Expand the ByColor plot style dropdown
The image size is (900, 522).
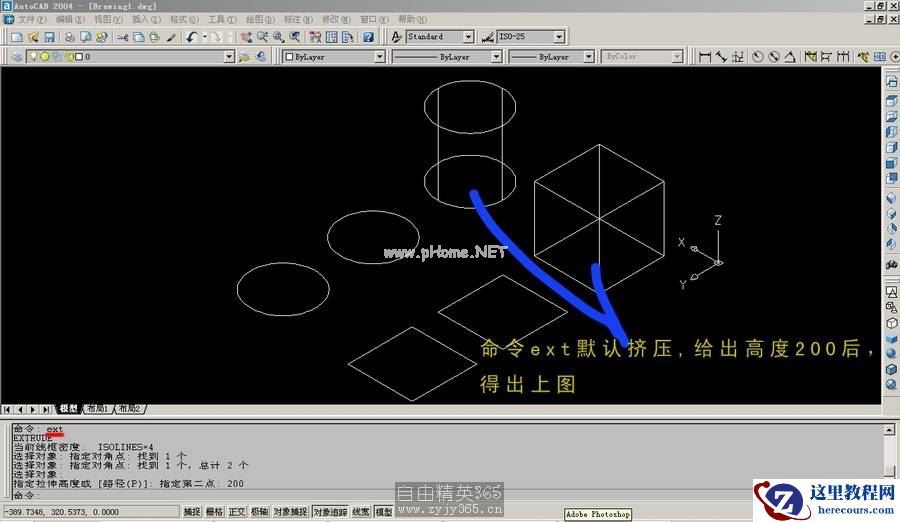tap(677, 57)
